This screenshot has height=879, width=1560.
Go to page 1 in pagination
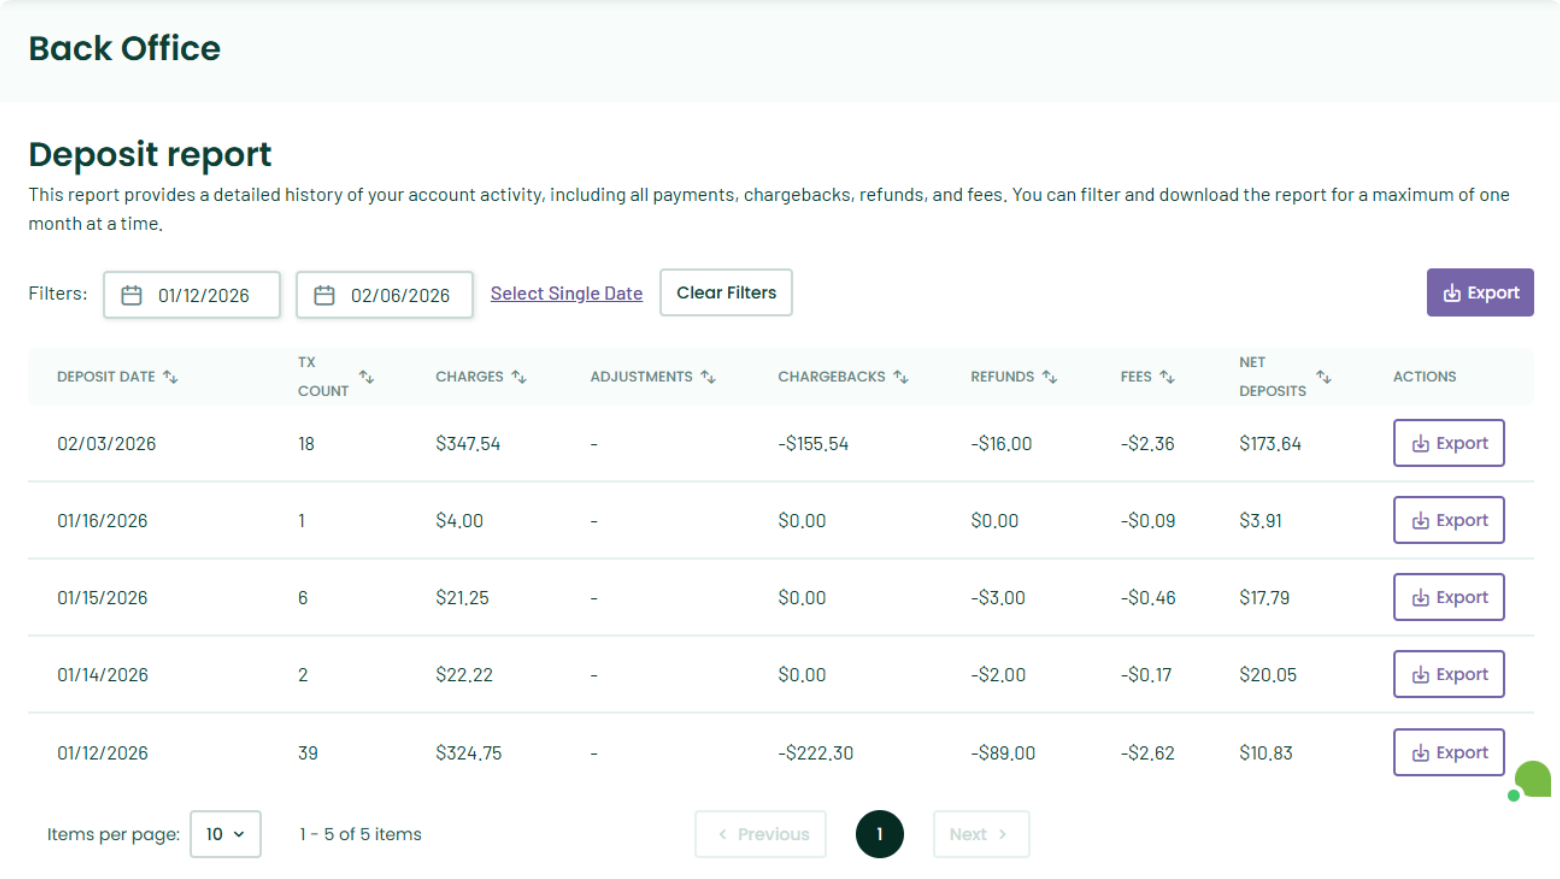coord(880,834)
